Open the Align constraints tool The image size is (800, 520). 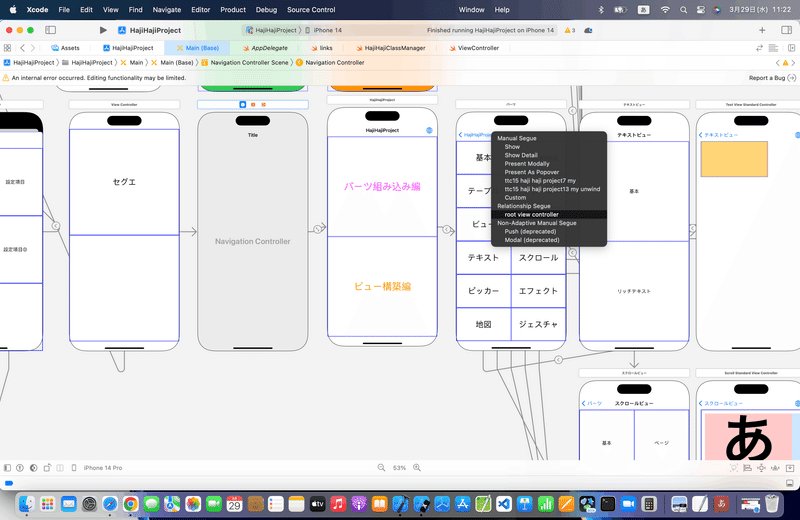point(747,467)
